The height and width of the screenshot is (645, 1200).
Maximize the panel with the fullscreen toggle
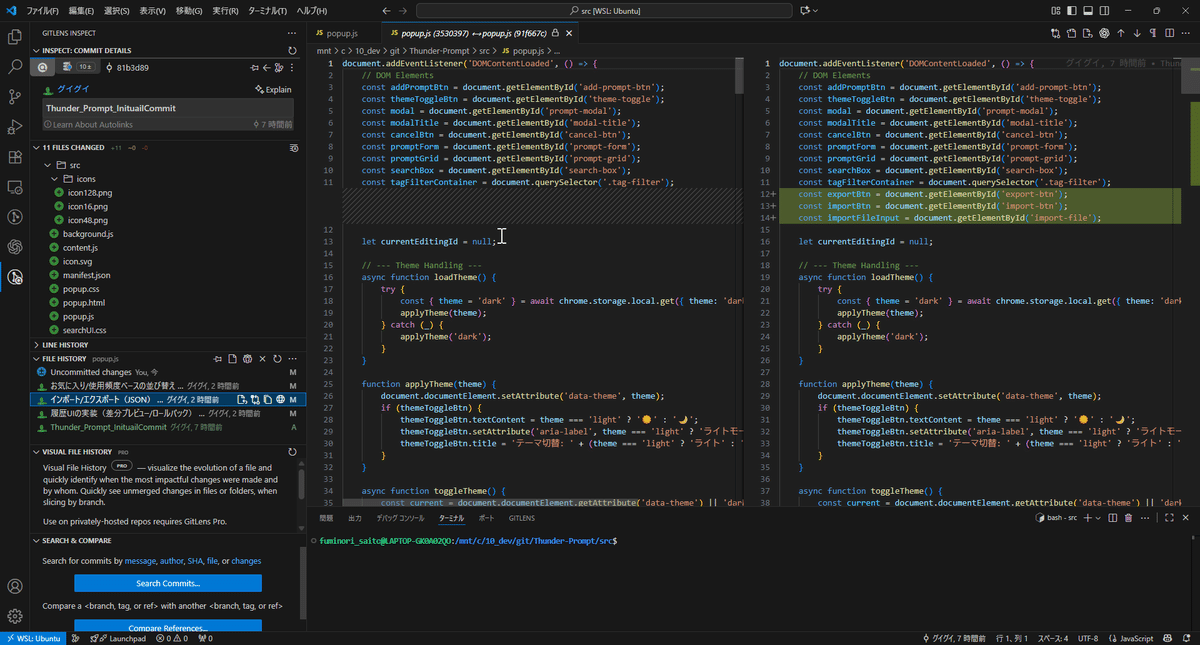[x=1169, y=518]
